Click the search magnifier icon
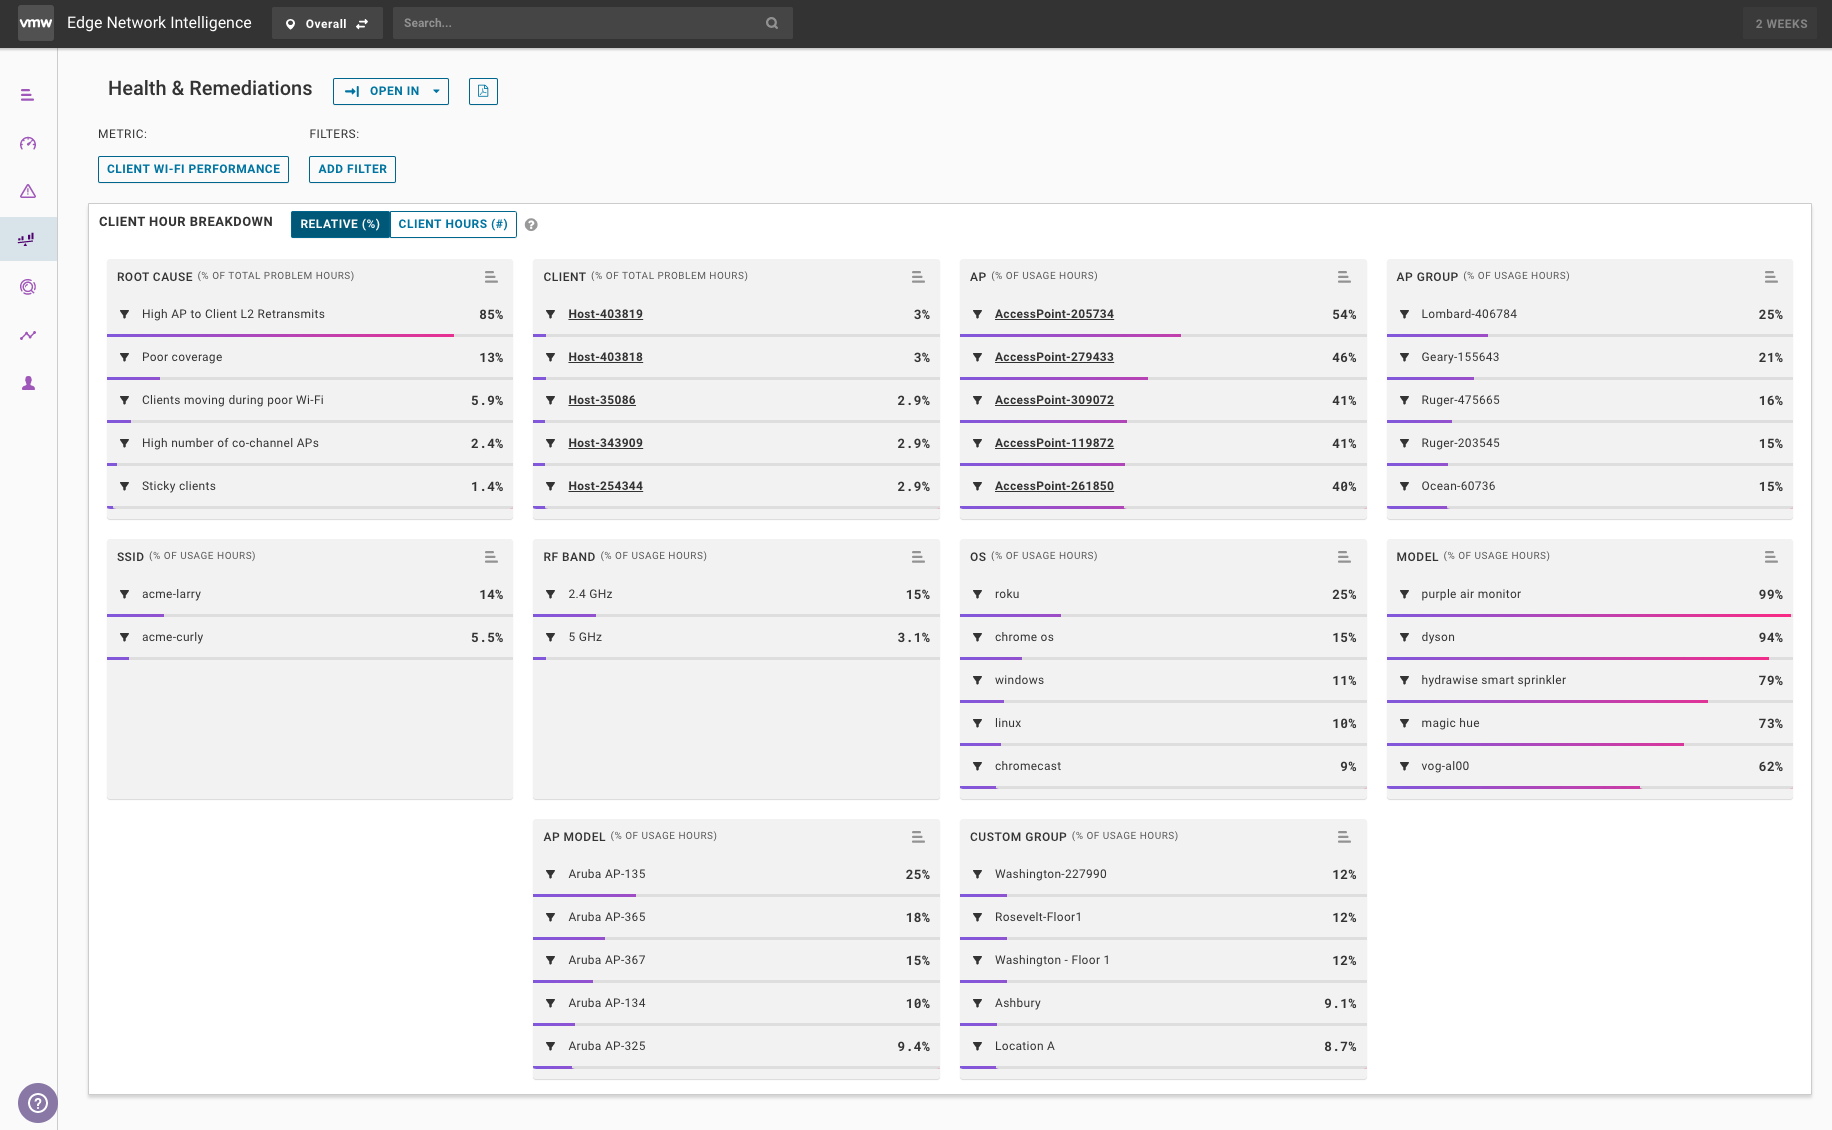Viewport: 1832px width, 1130px height. [x=772, y=23]
